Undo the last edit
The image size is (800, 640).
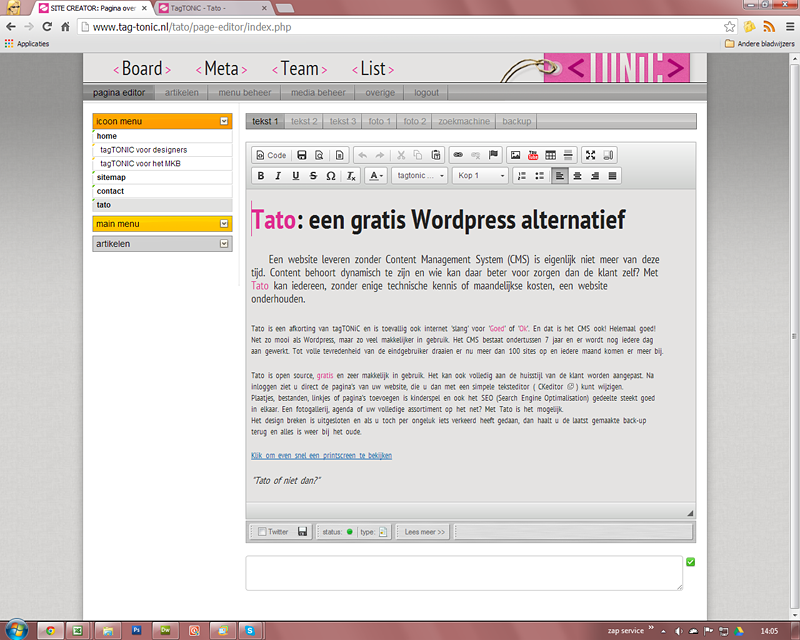coord(363,155)
